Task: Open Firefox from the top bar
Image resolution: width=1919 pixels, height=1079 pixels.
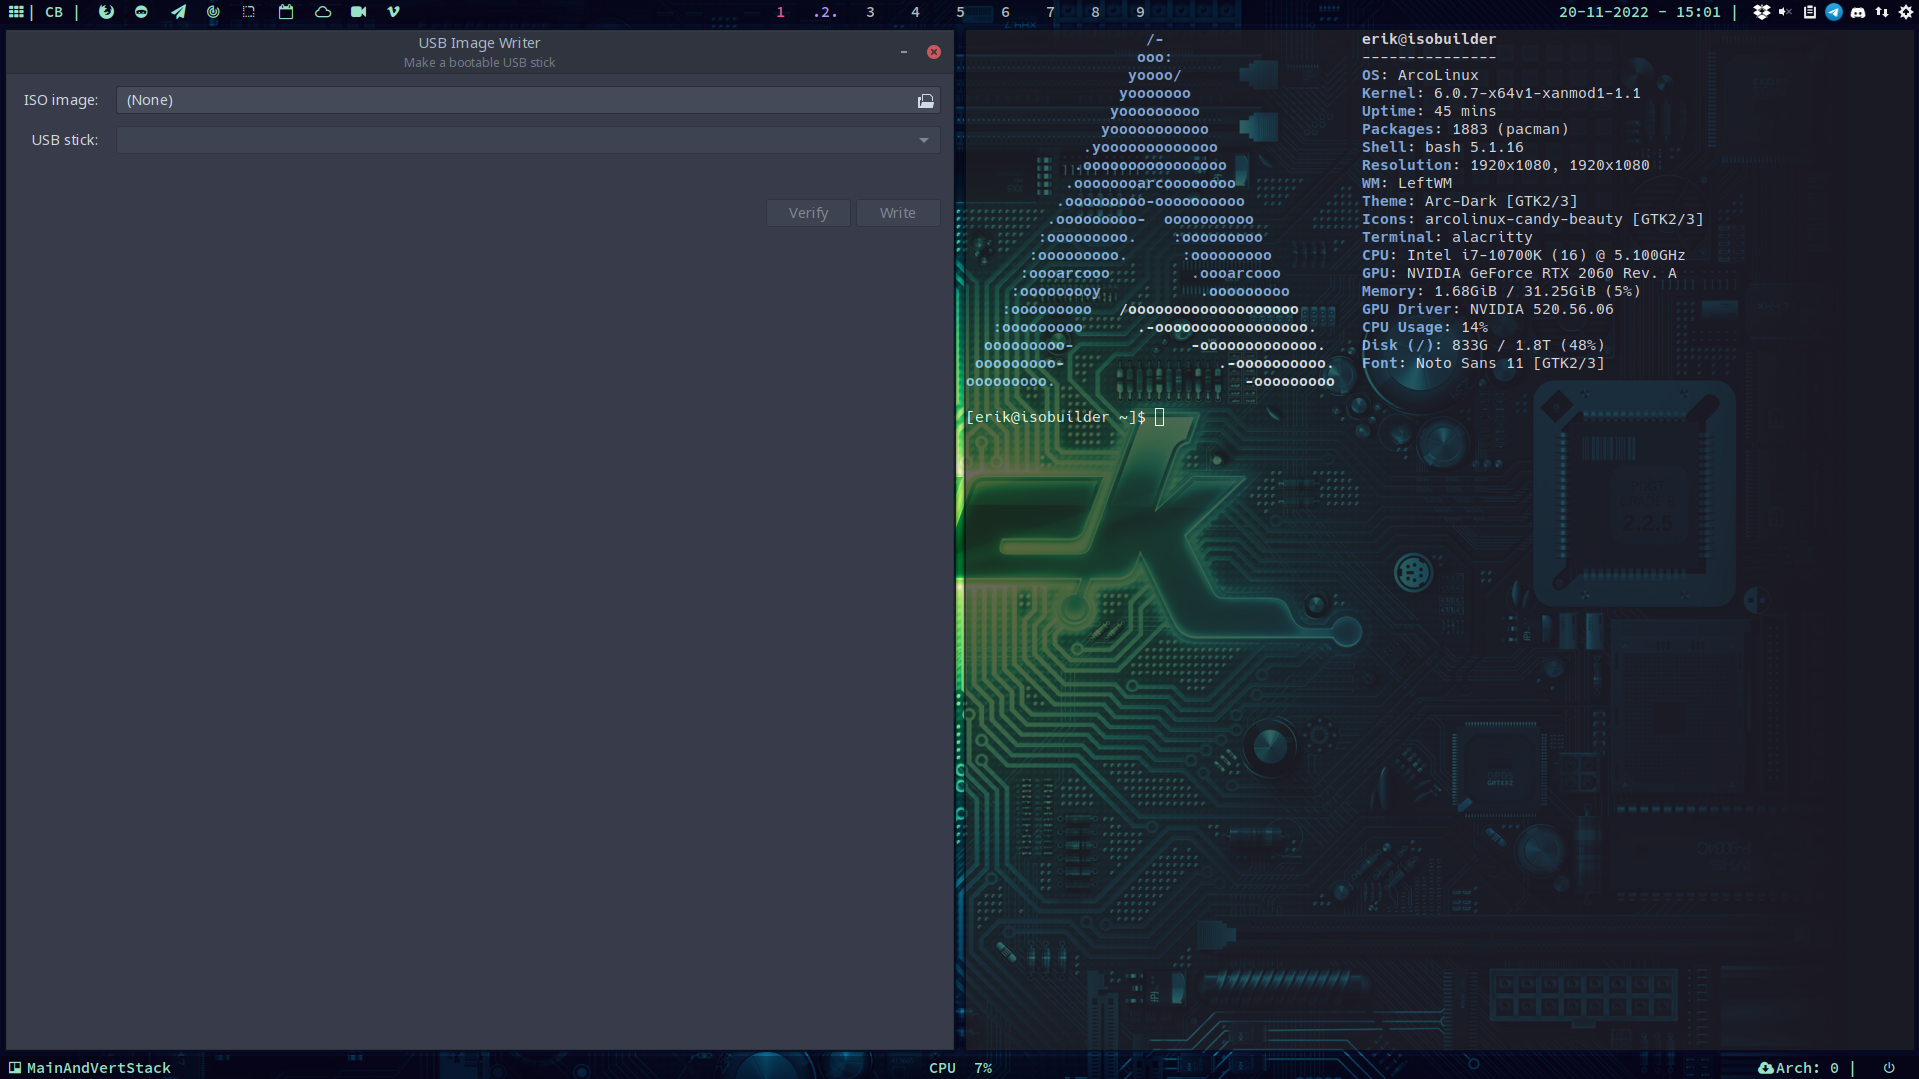Action: (107, 13)
